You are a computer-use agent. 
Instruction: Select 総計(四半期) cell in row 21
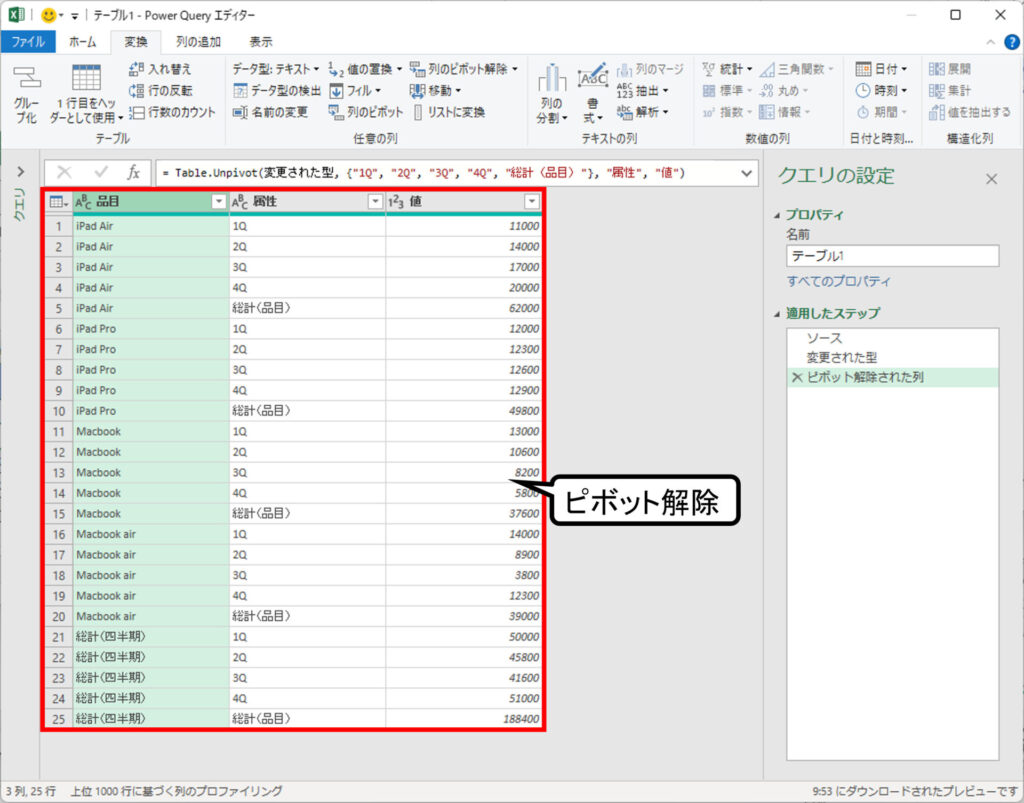point(150,637)
